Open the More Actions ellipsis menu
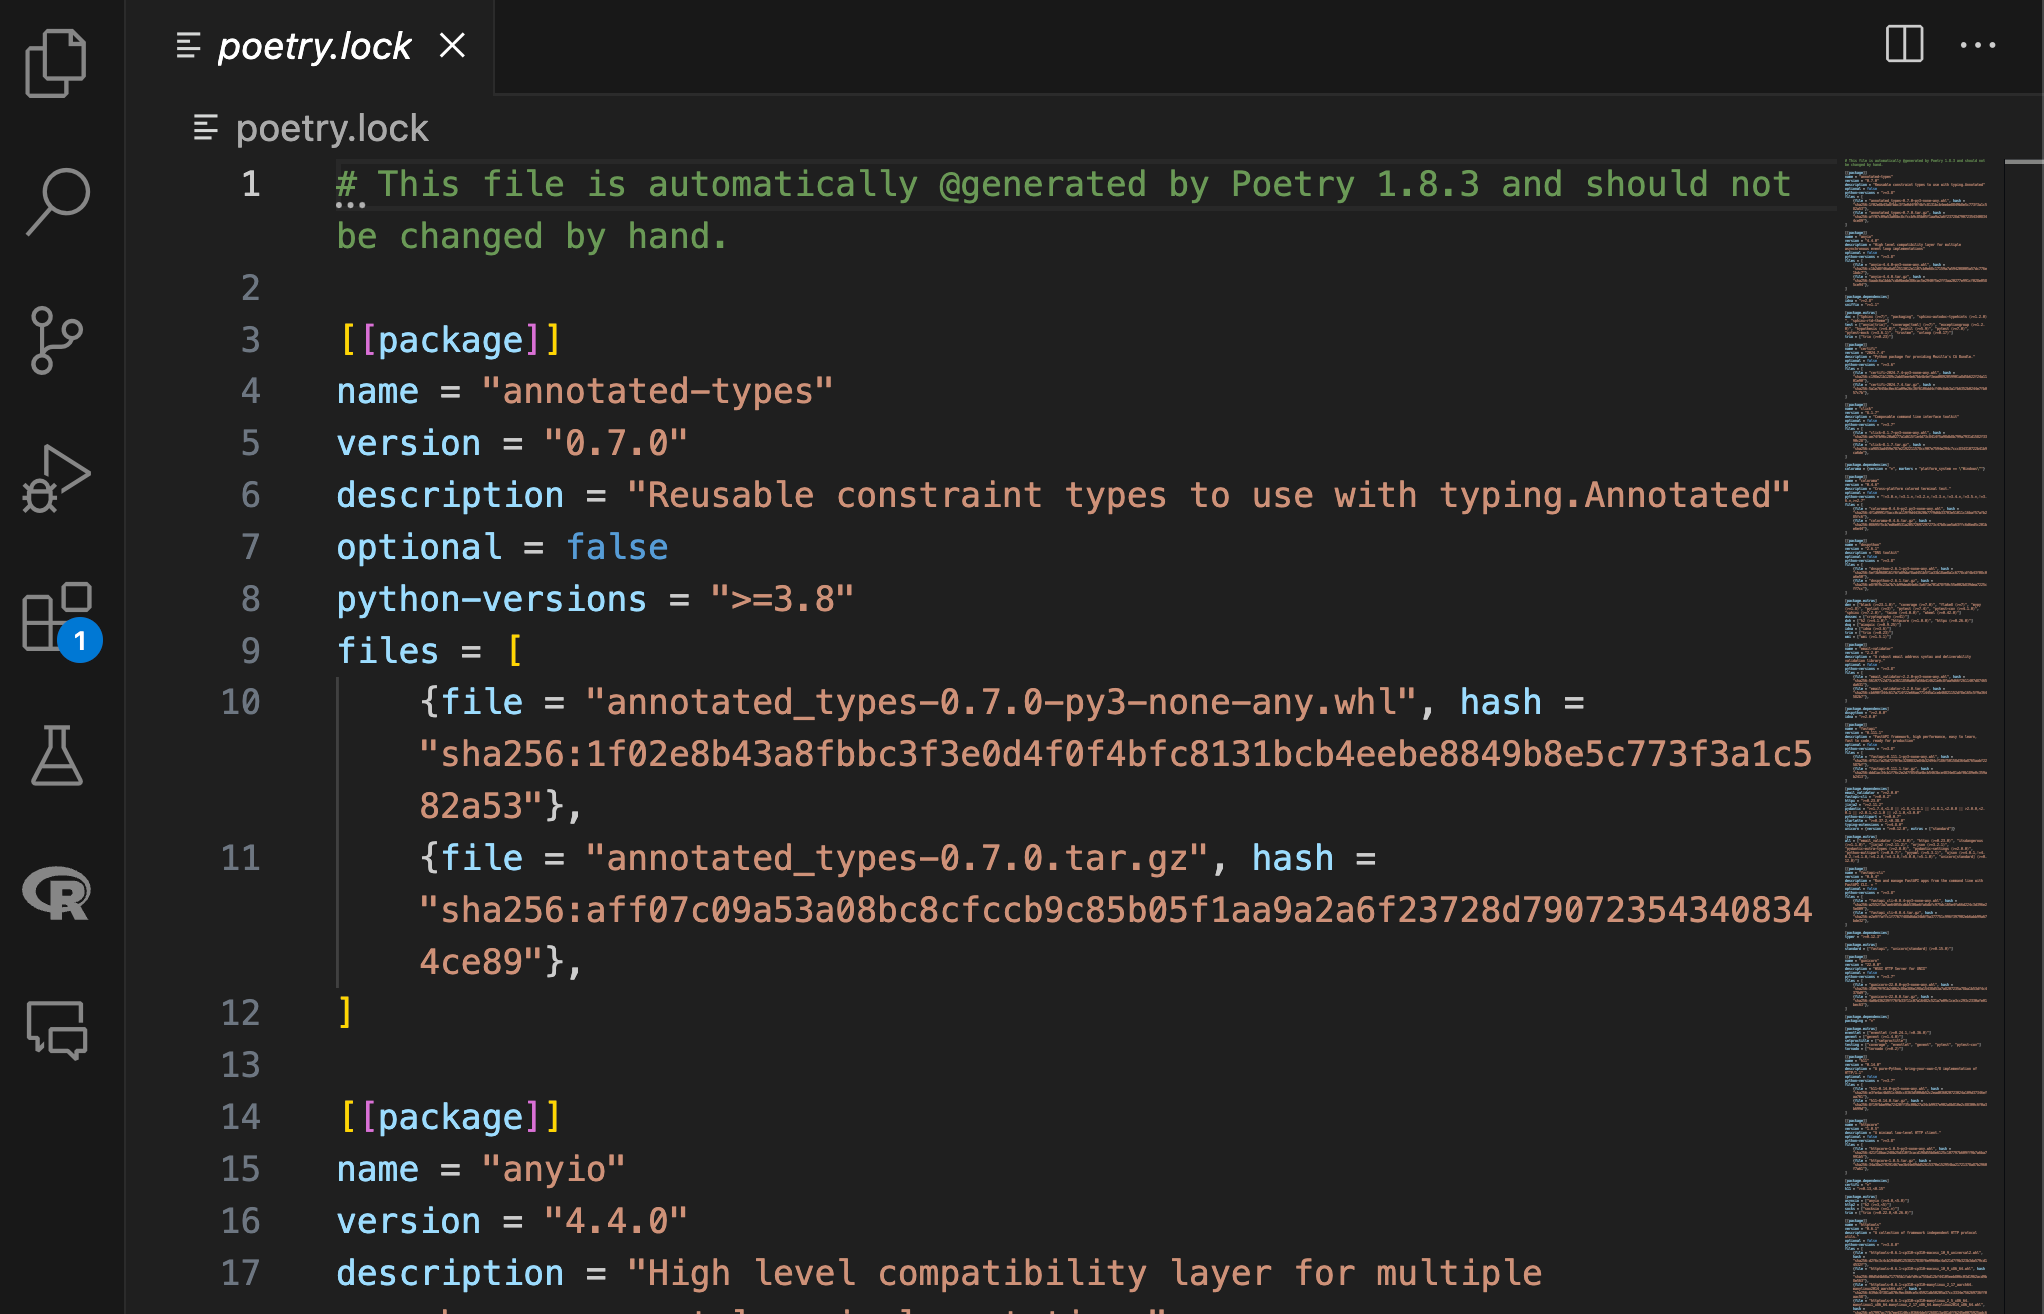This screenshot has width=2044, height=1314. click(x=1977, y=45)
